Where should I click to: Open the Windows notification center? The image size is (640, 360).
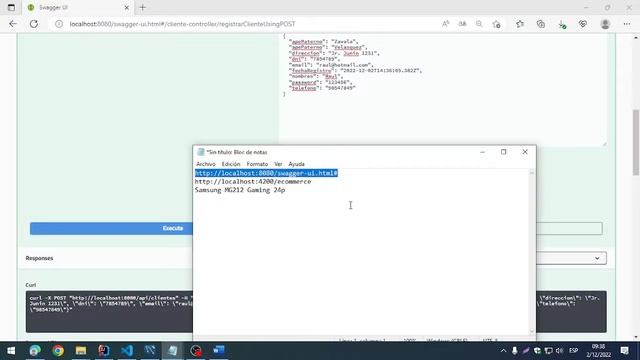click(624, 351)
